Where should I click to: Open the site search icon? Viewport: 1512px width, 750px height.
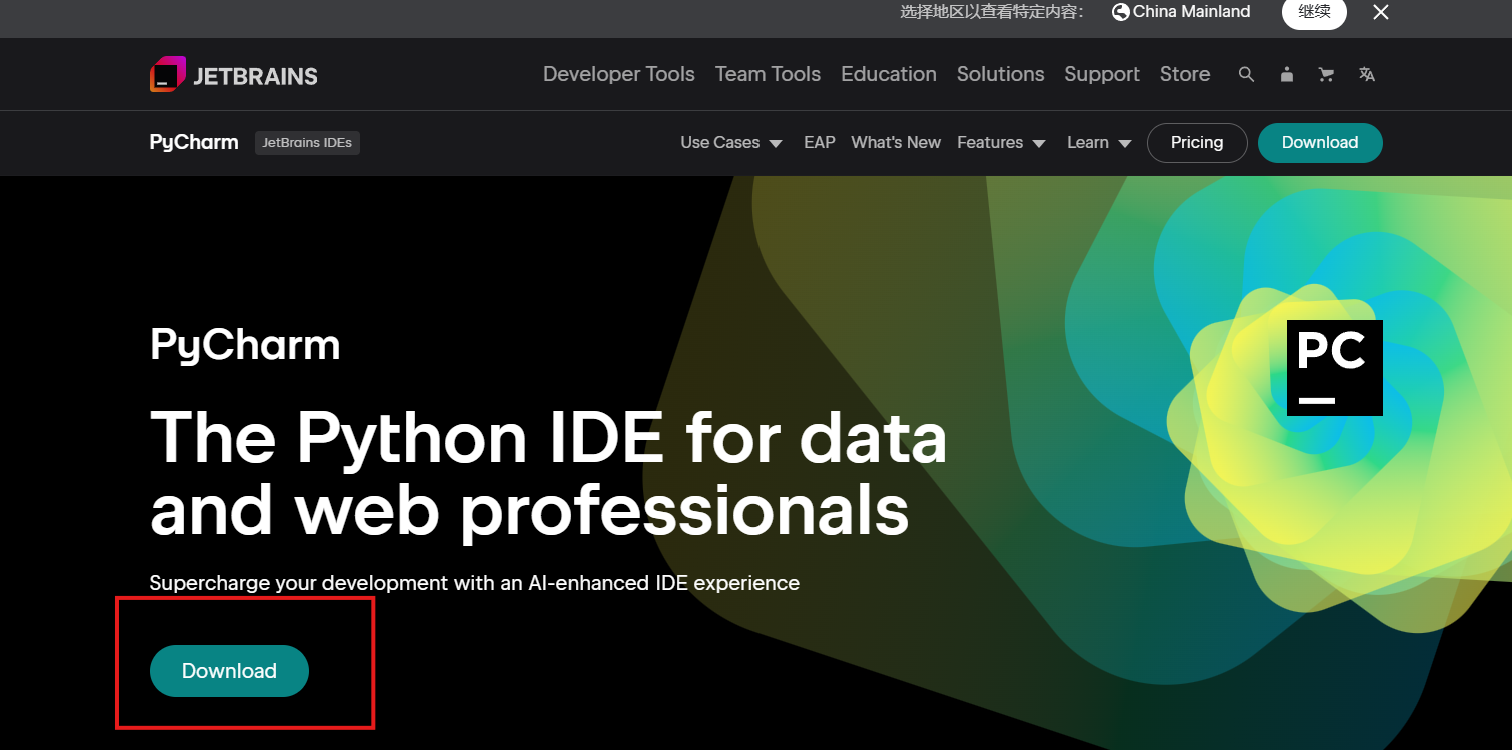click(1246, 74)
